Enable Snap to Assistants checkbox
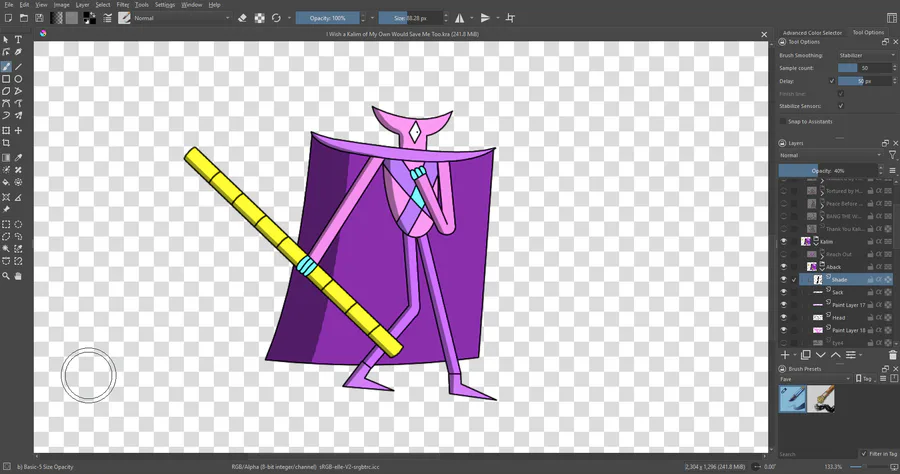This screenshot has height=474, width=900. point(782,122)
